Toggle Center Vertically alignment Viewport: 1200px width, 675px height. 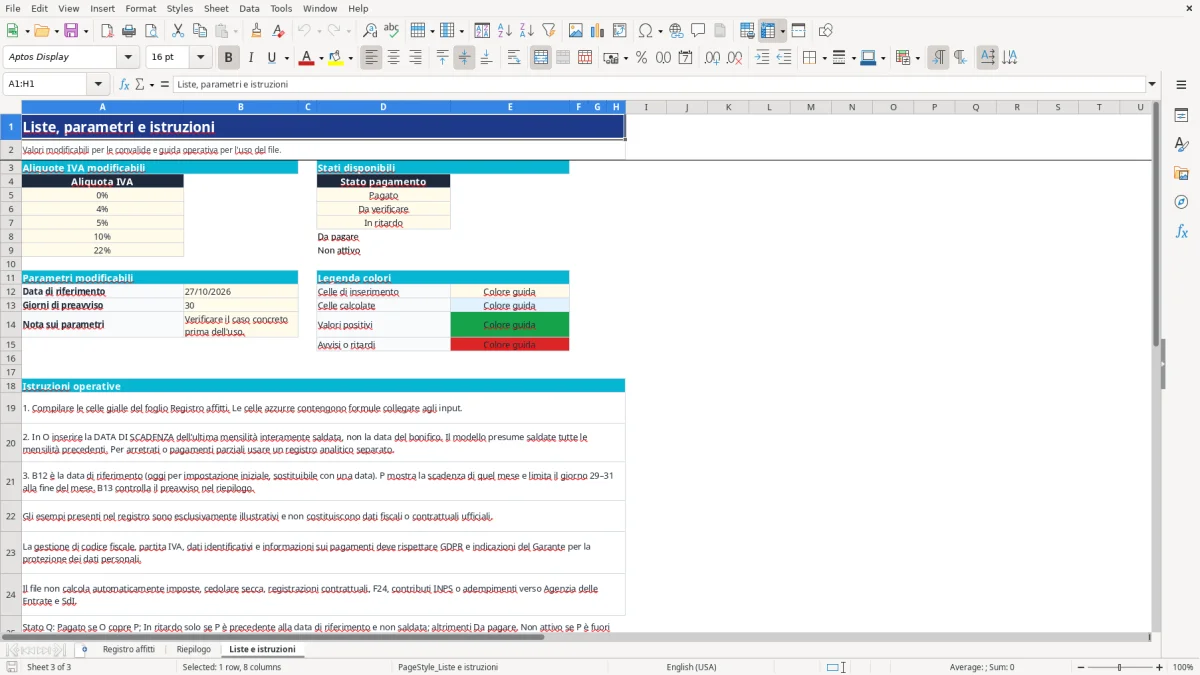point(464,58)
